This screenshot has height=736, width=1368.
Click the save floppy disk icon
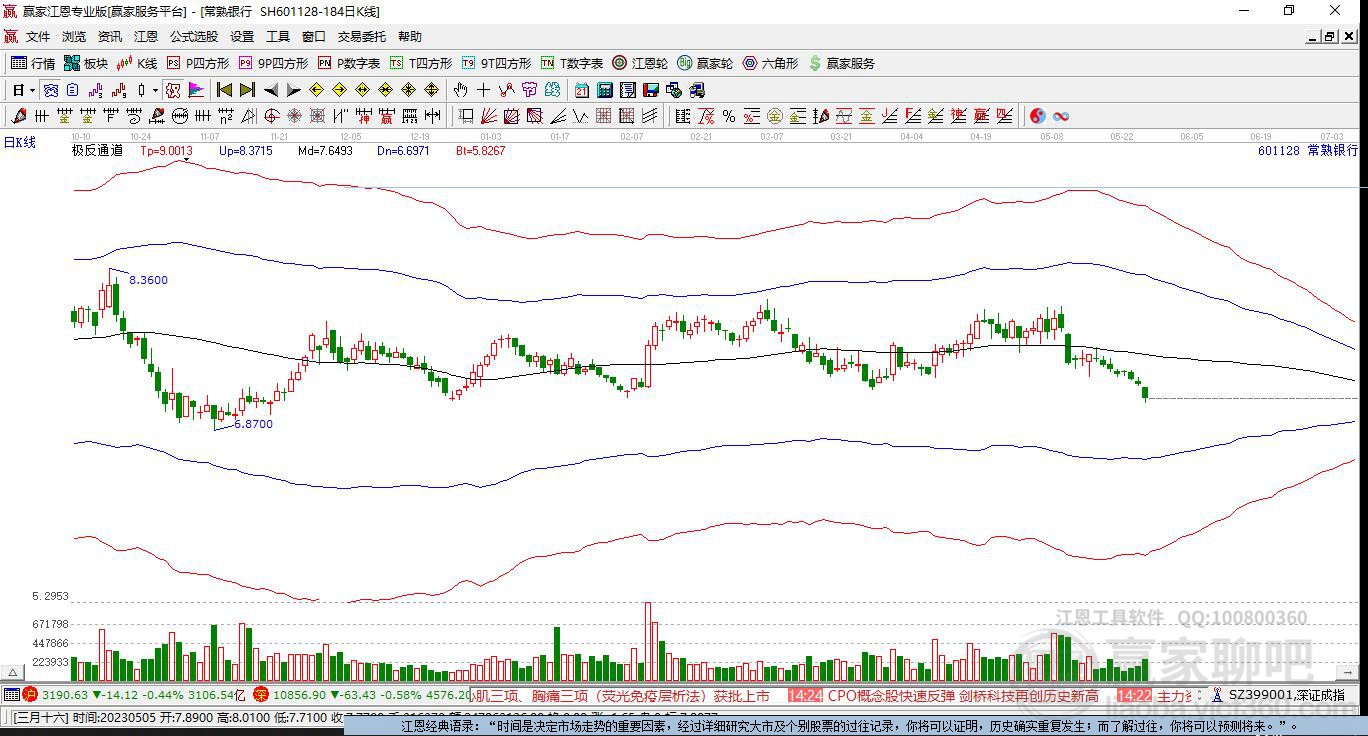(650, 90)
